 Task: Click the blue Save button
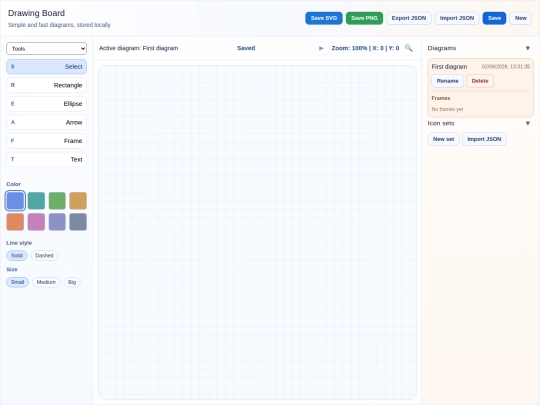tap(494, 18)
